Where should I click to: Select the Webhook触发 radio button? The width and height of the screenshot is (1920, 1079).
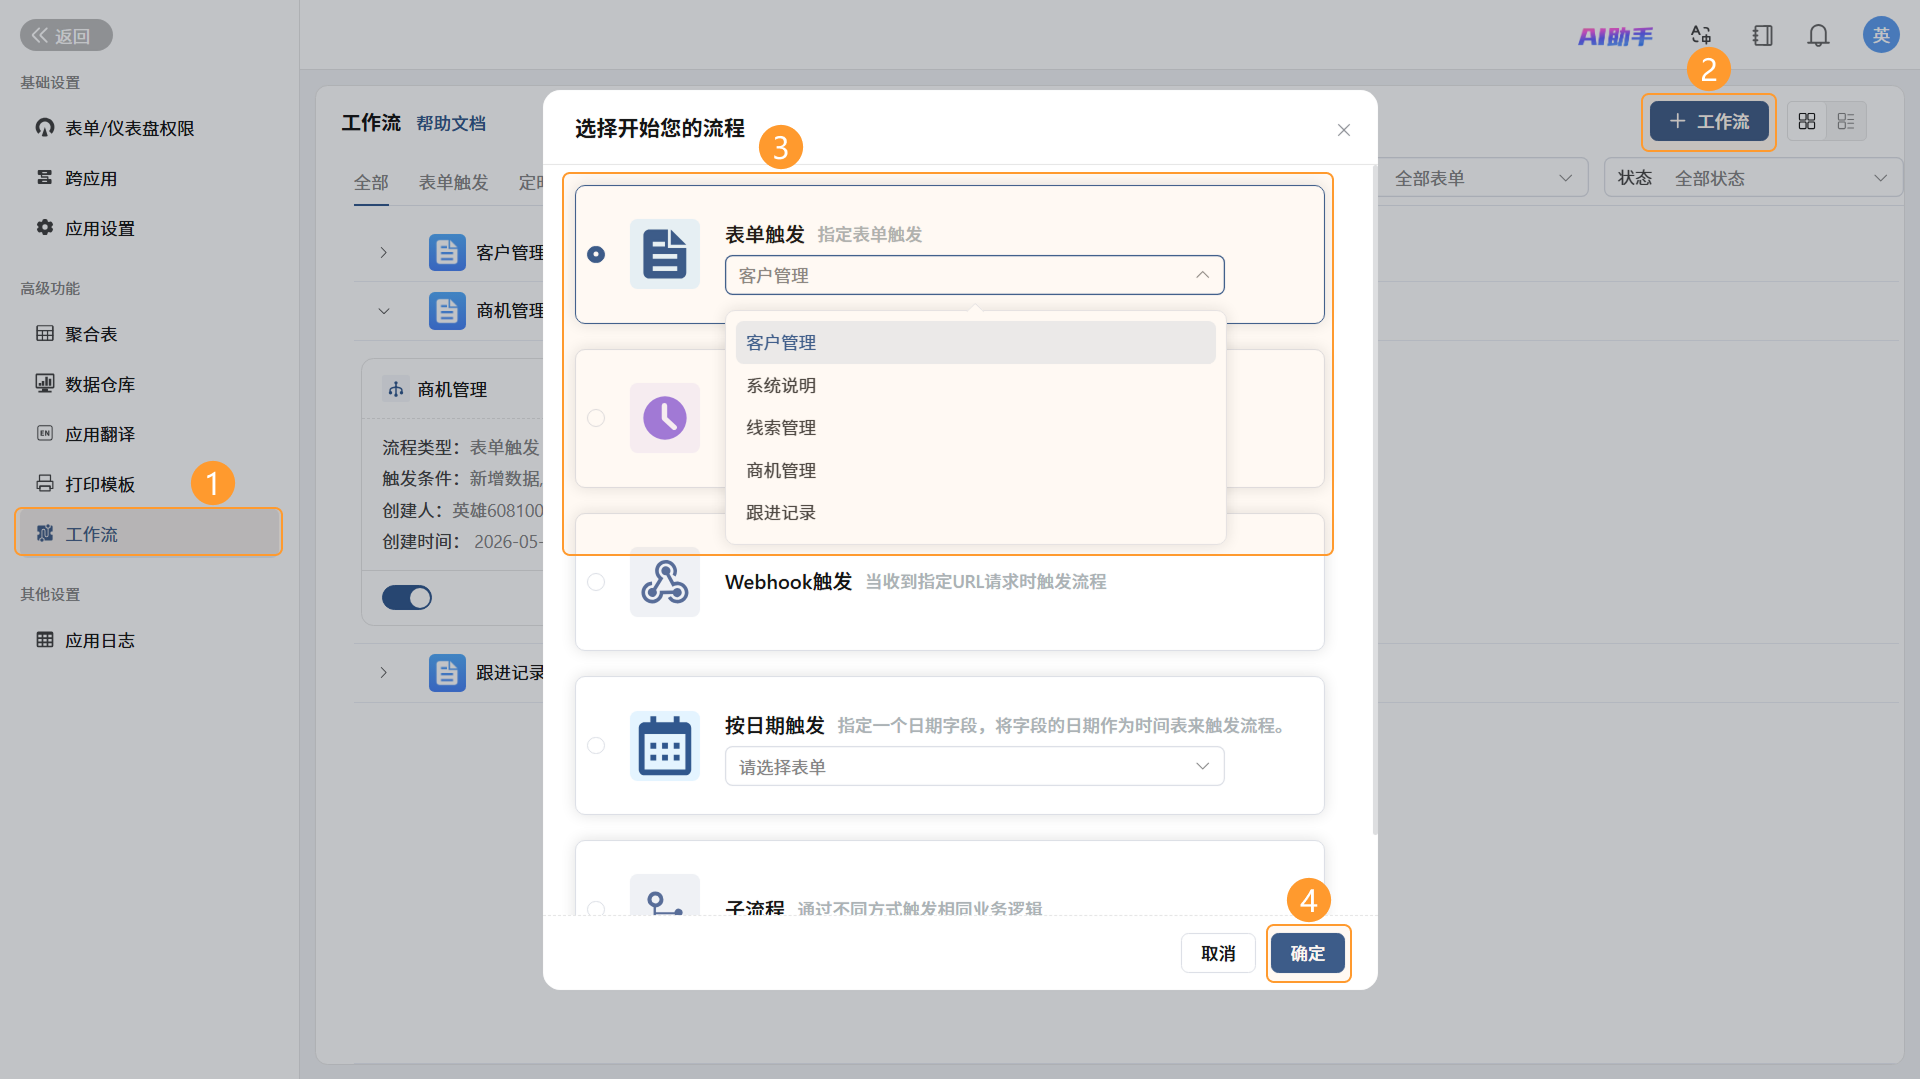[596, 582]
